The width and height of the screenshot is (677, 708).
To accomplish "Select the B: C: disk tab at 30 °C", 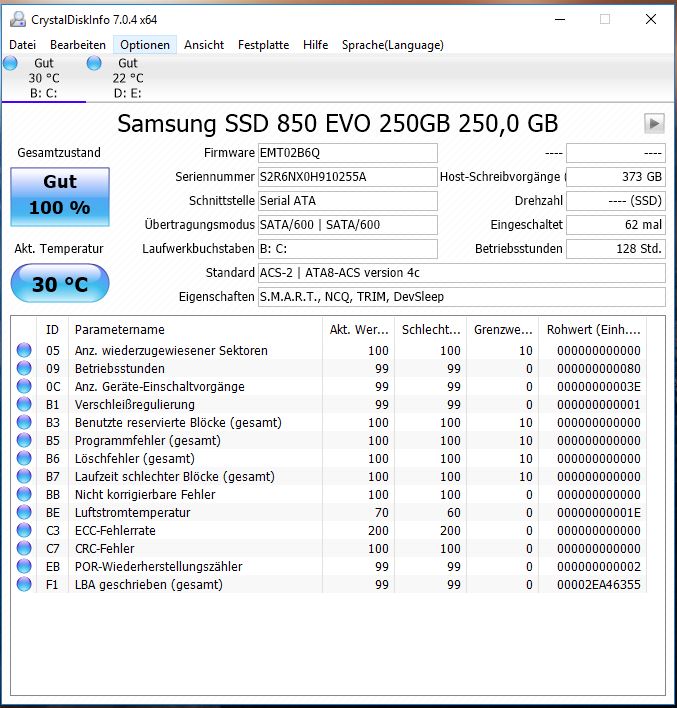I will coord(43,78).
